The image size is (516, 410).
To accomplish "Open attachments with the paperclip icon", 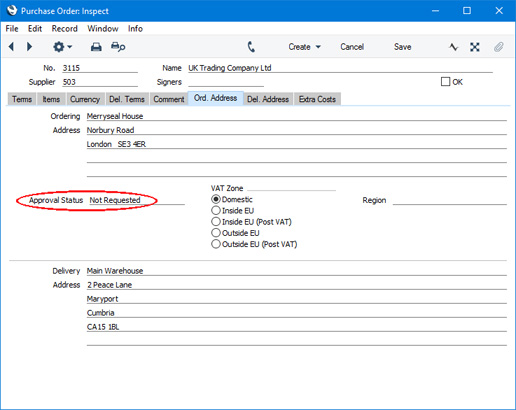I will pyautogui.click(x=498, y=47).
